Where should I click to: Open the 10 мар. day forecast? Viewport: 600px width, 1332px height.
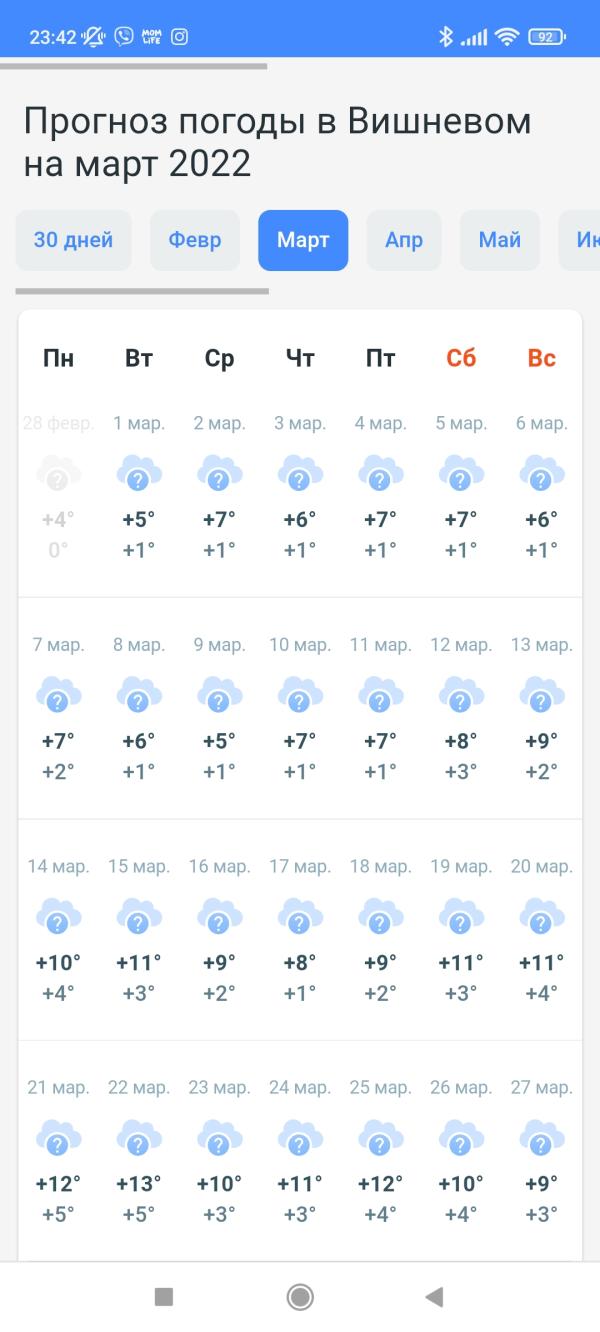[300, 707]
